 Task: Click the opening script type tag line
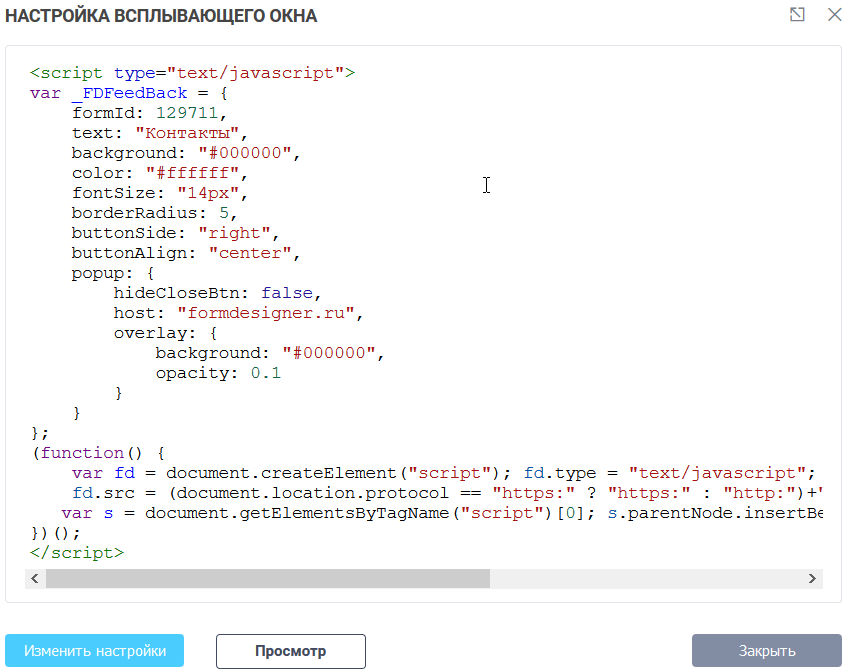click(192, 73)
